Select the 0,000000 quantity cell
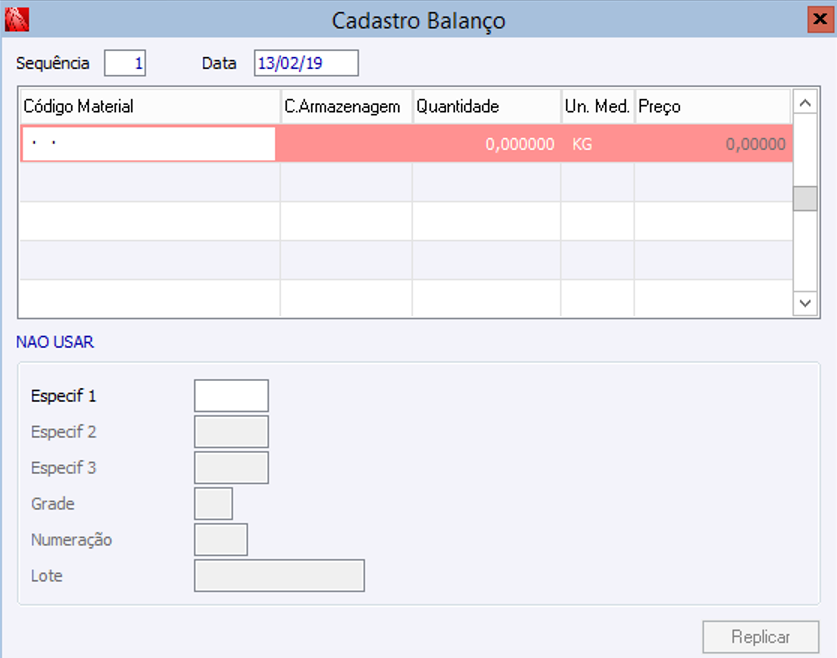 [x=486, y=144]
